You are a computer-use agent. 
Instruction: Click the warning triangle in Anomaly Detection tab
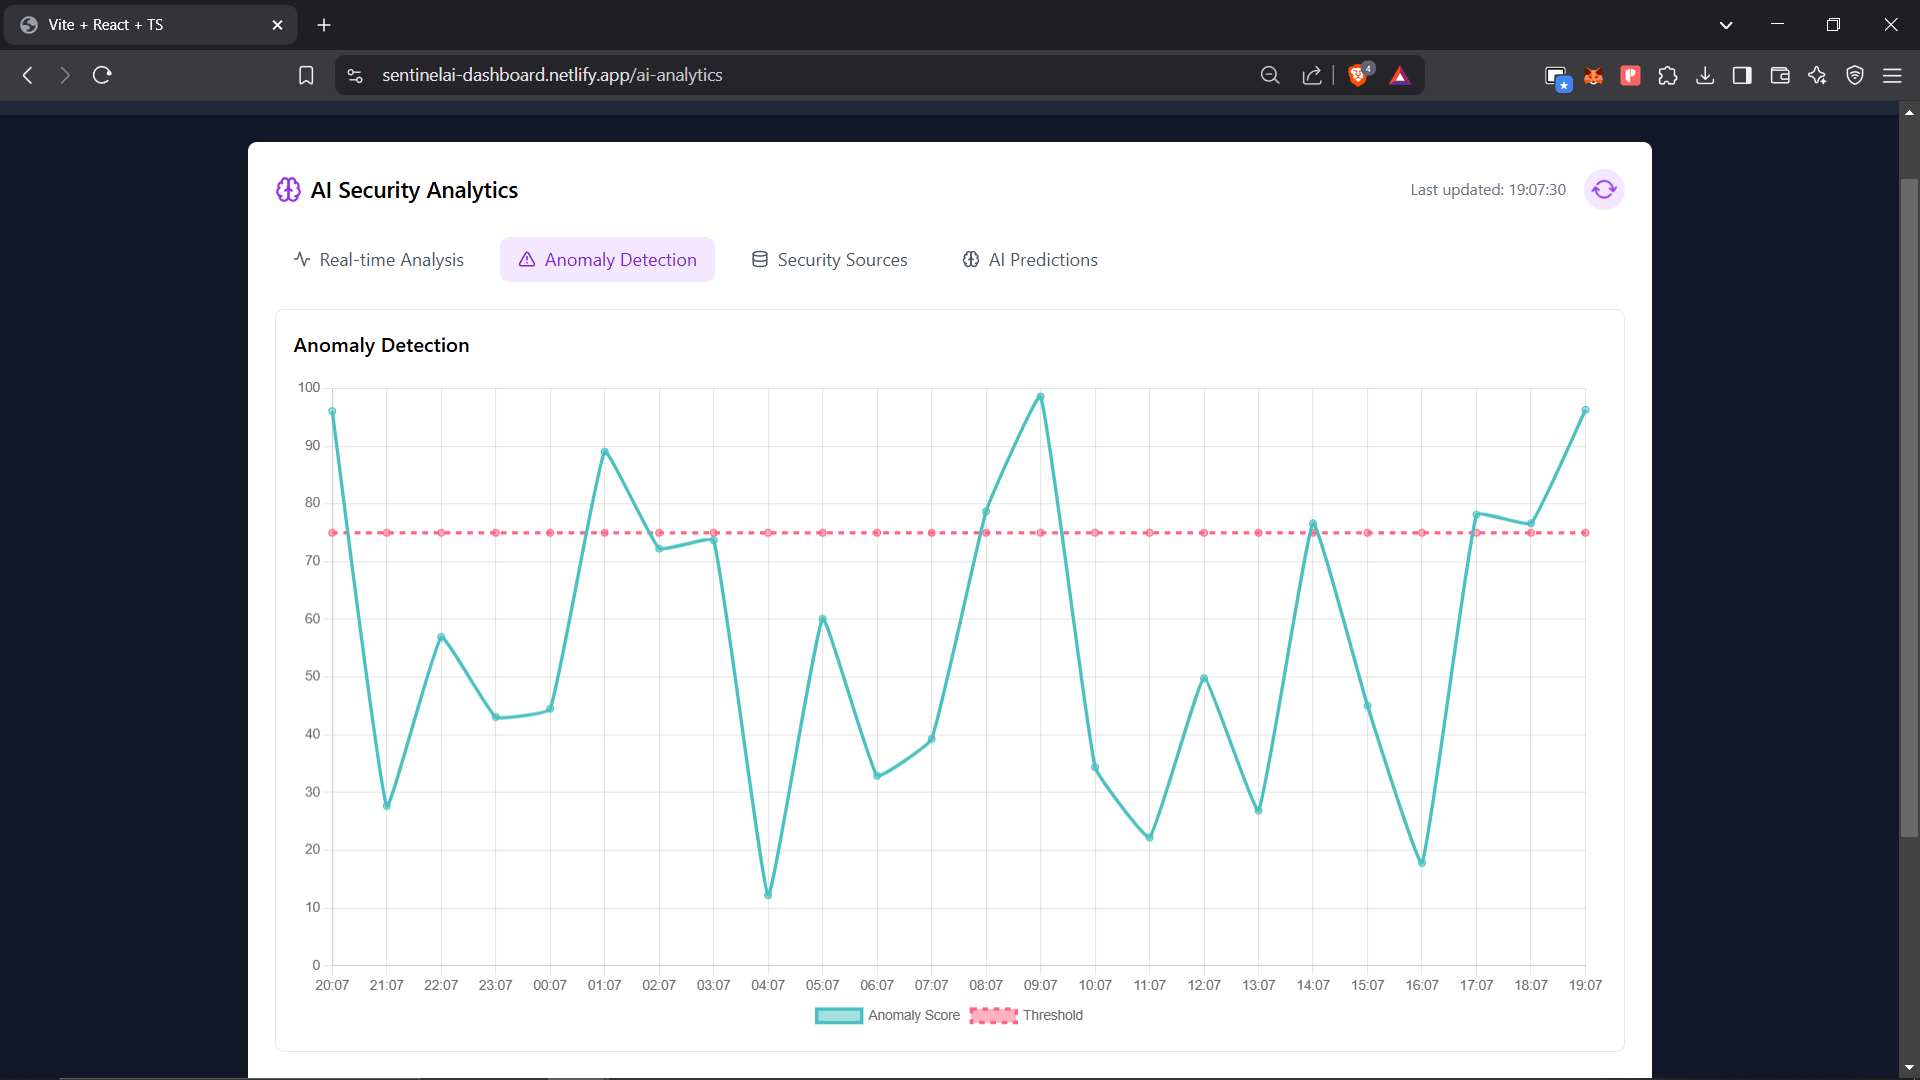[527, 259]
